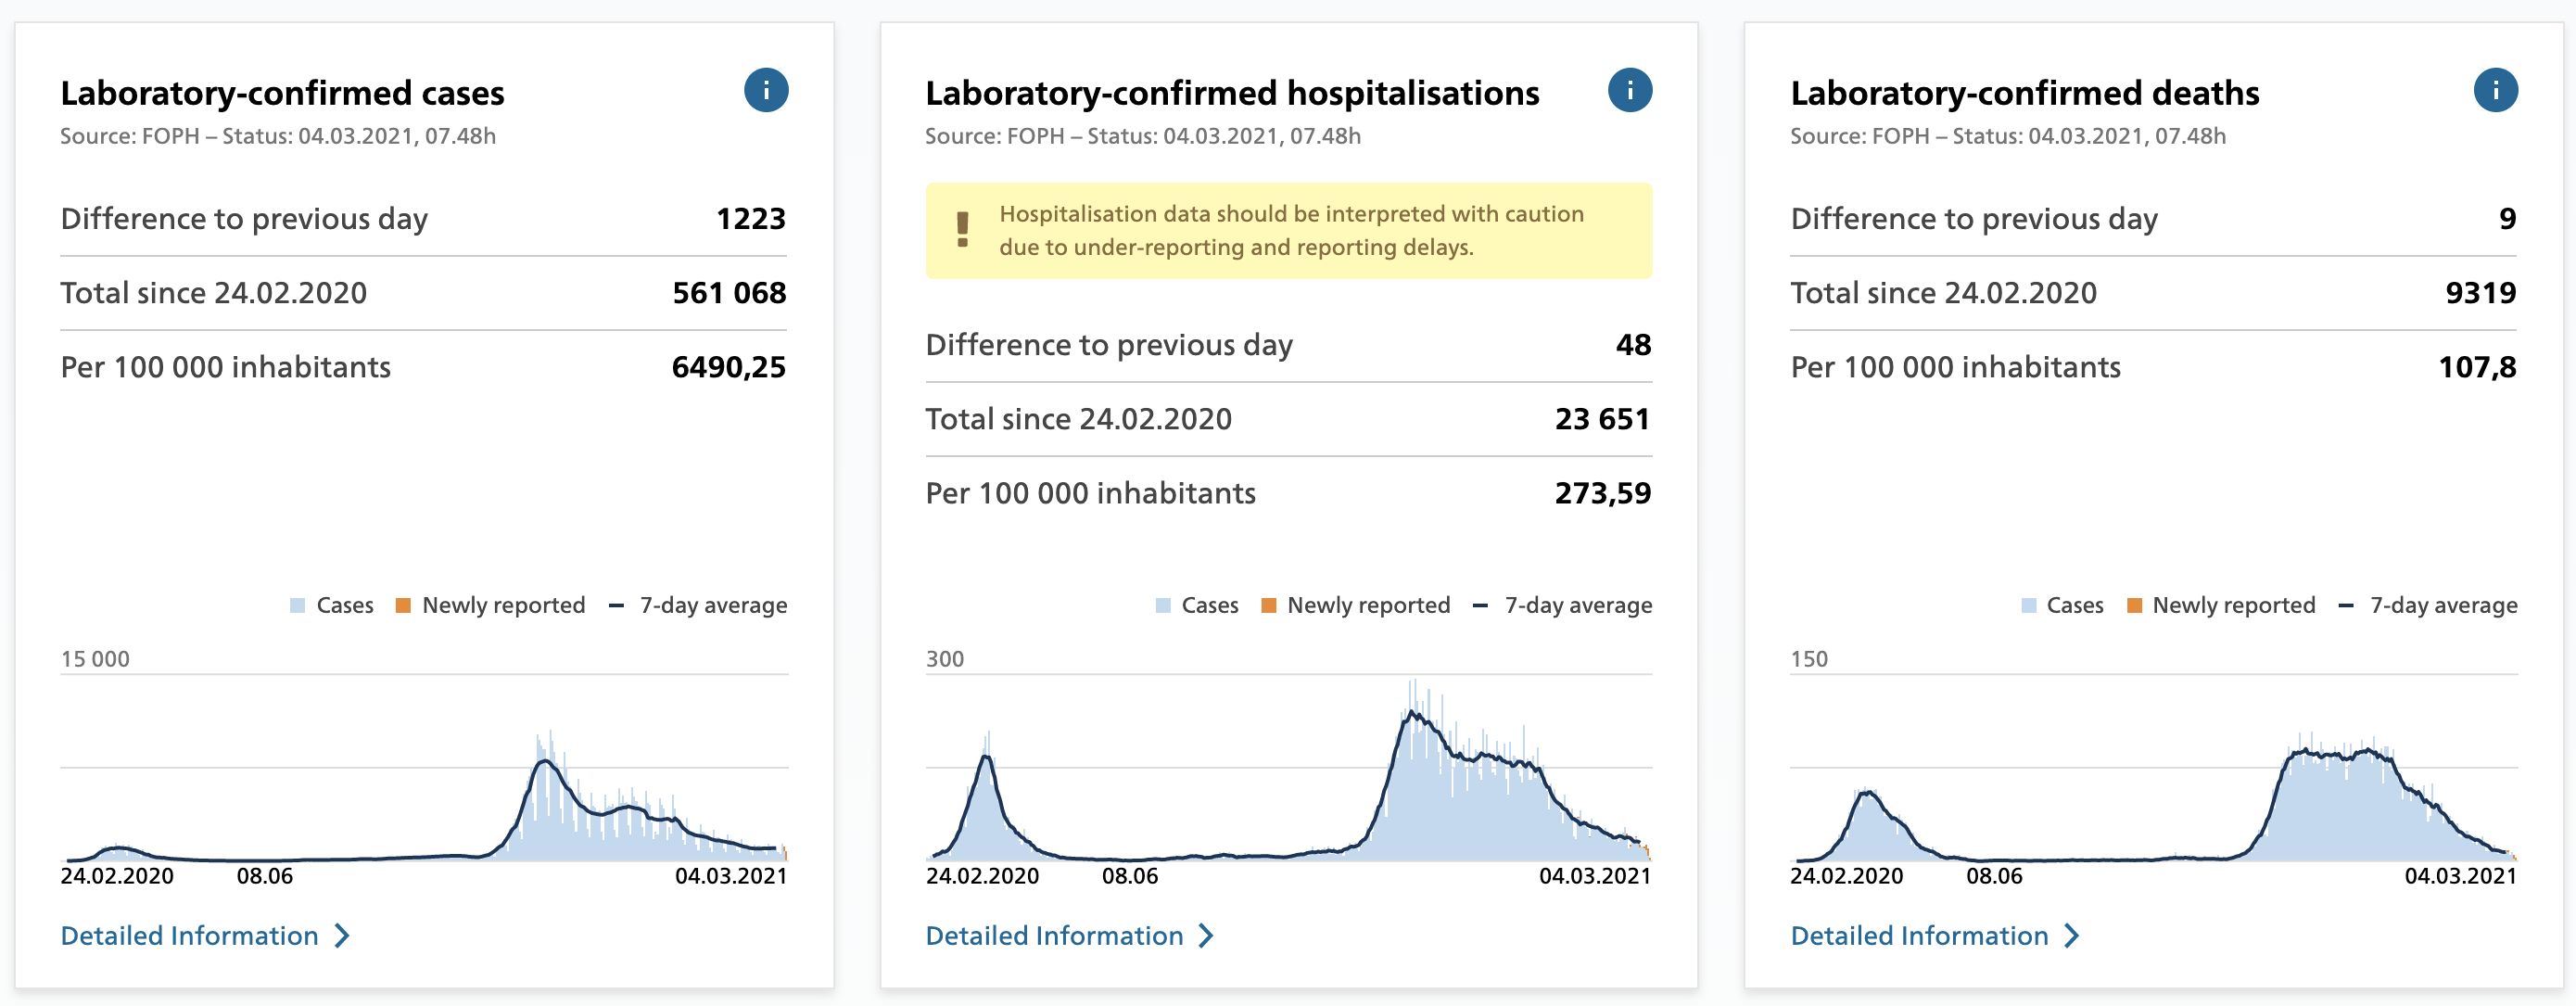This screenshot has height=1006, width=2576.
Task: Toggle Cases legend swatch in cases chart
Action: coord(298,606)
